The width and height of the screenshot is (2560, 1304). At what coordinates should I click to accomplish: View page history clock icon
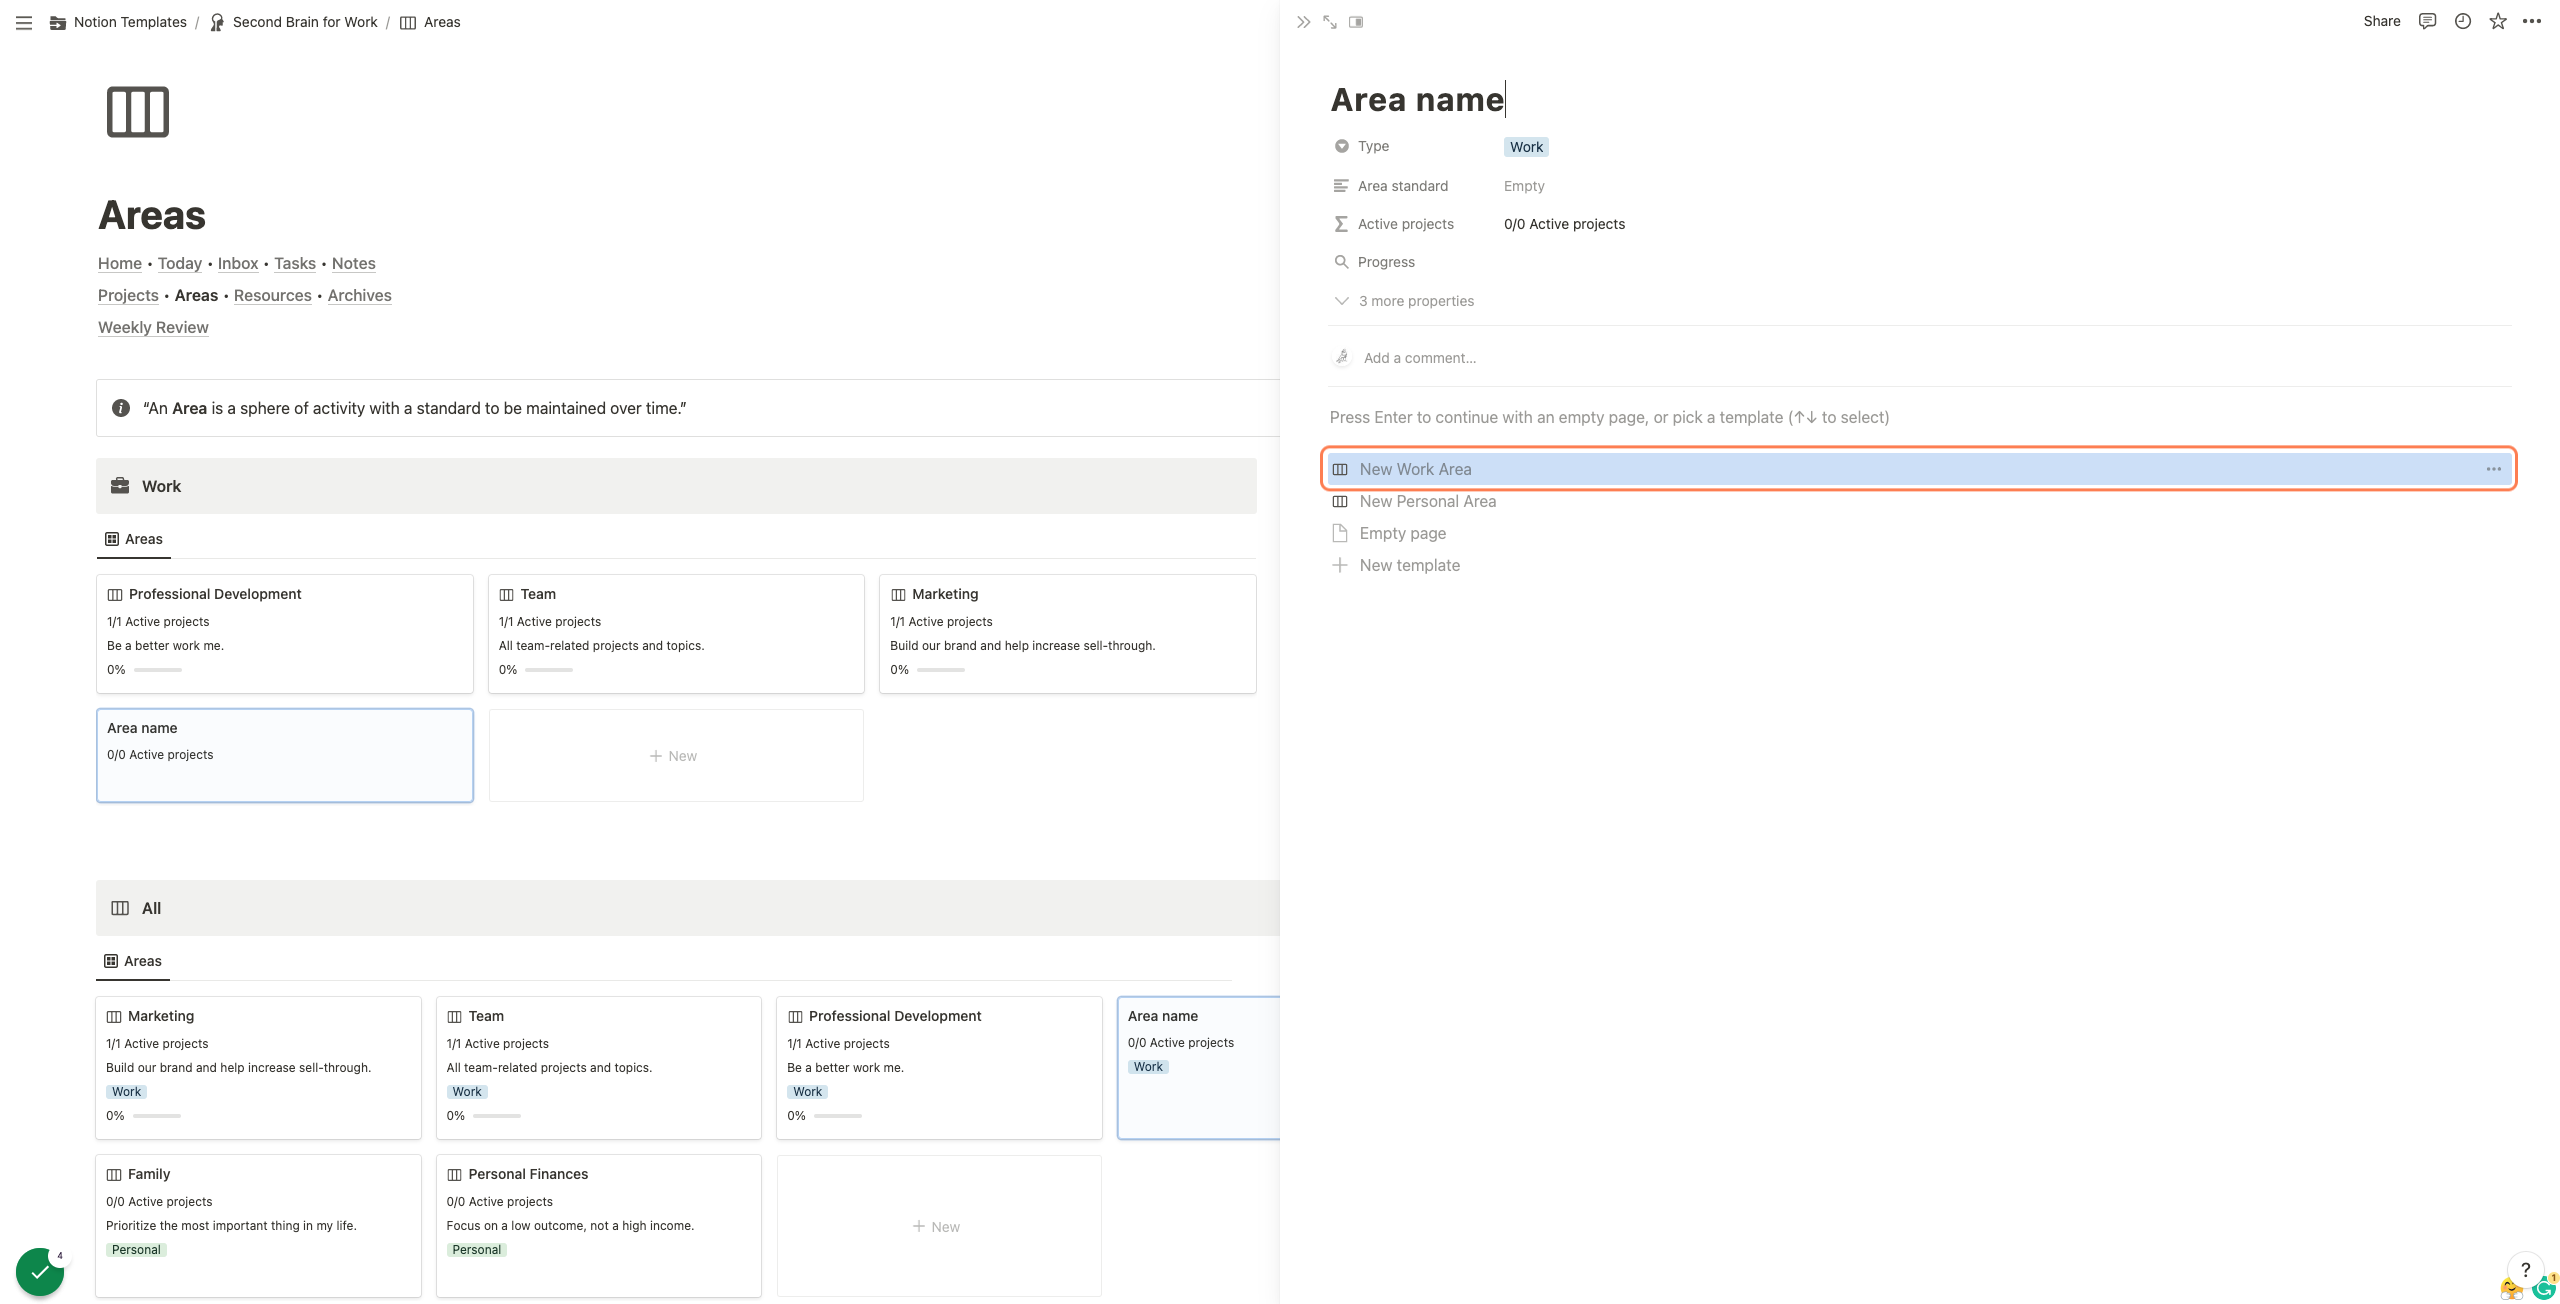tap(2463, 21)
